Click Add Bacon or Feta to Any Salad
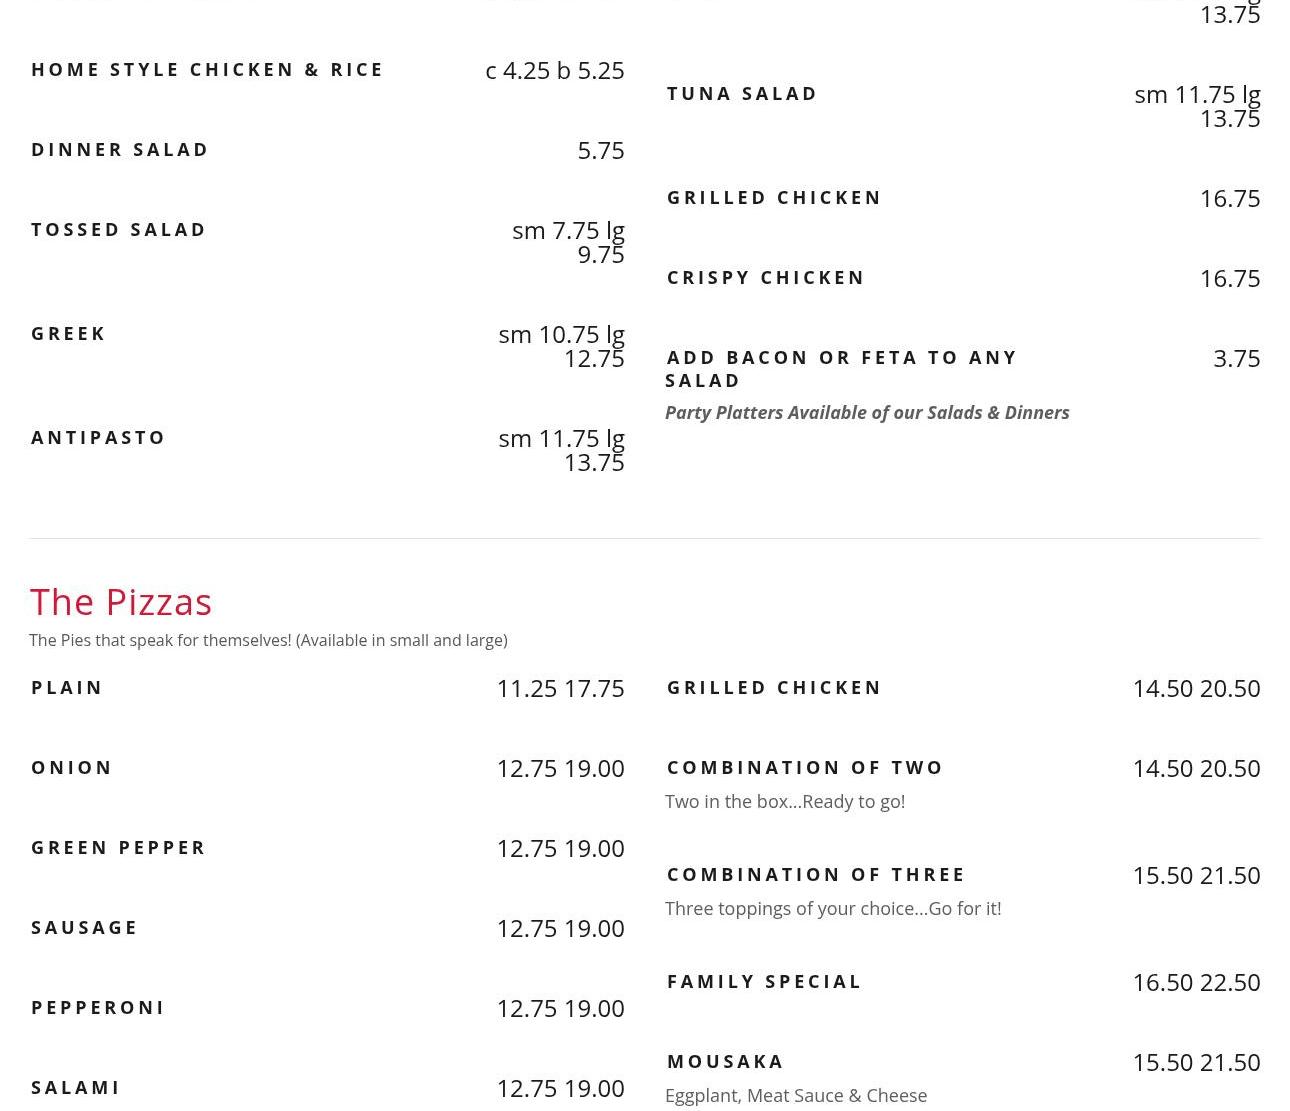 pos(841,368)
